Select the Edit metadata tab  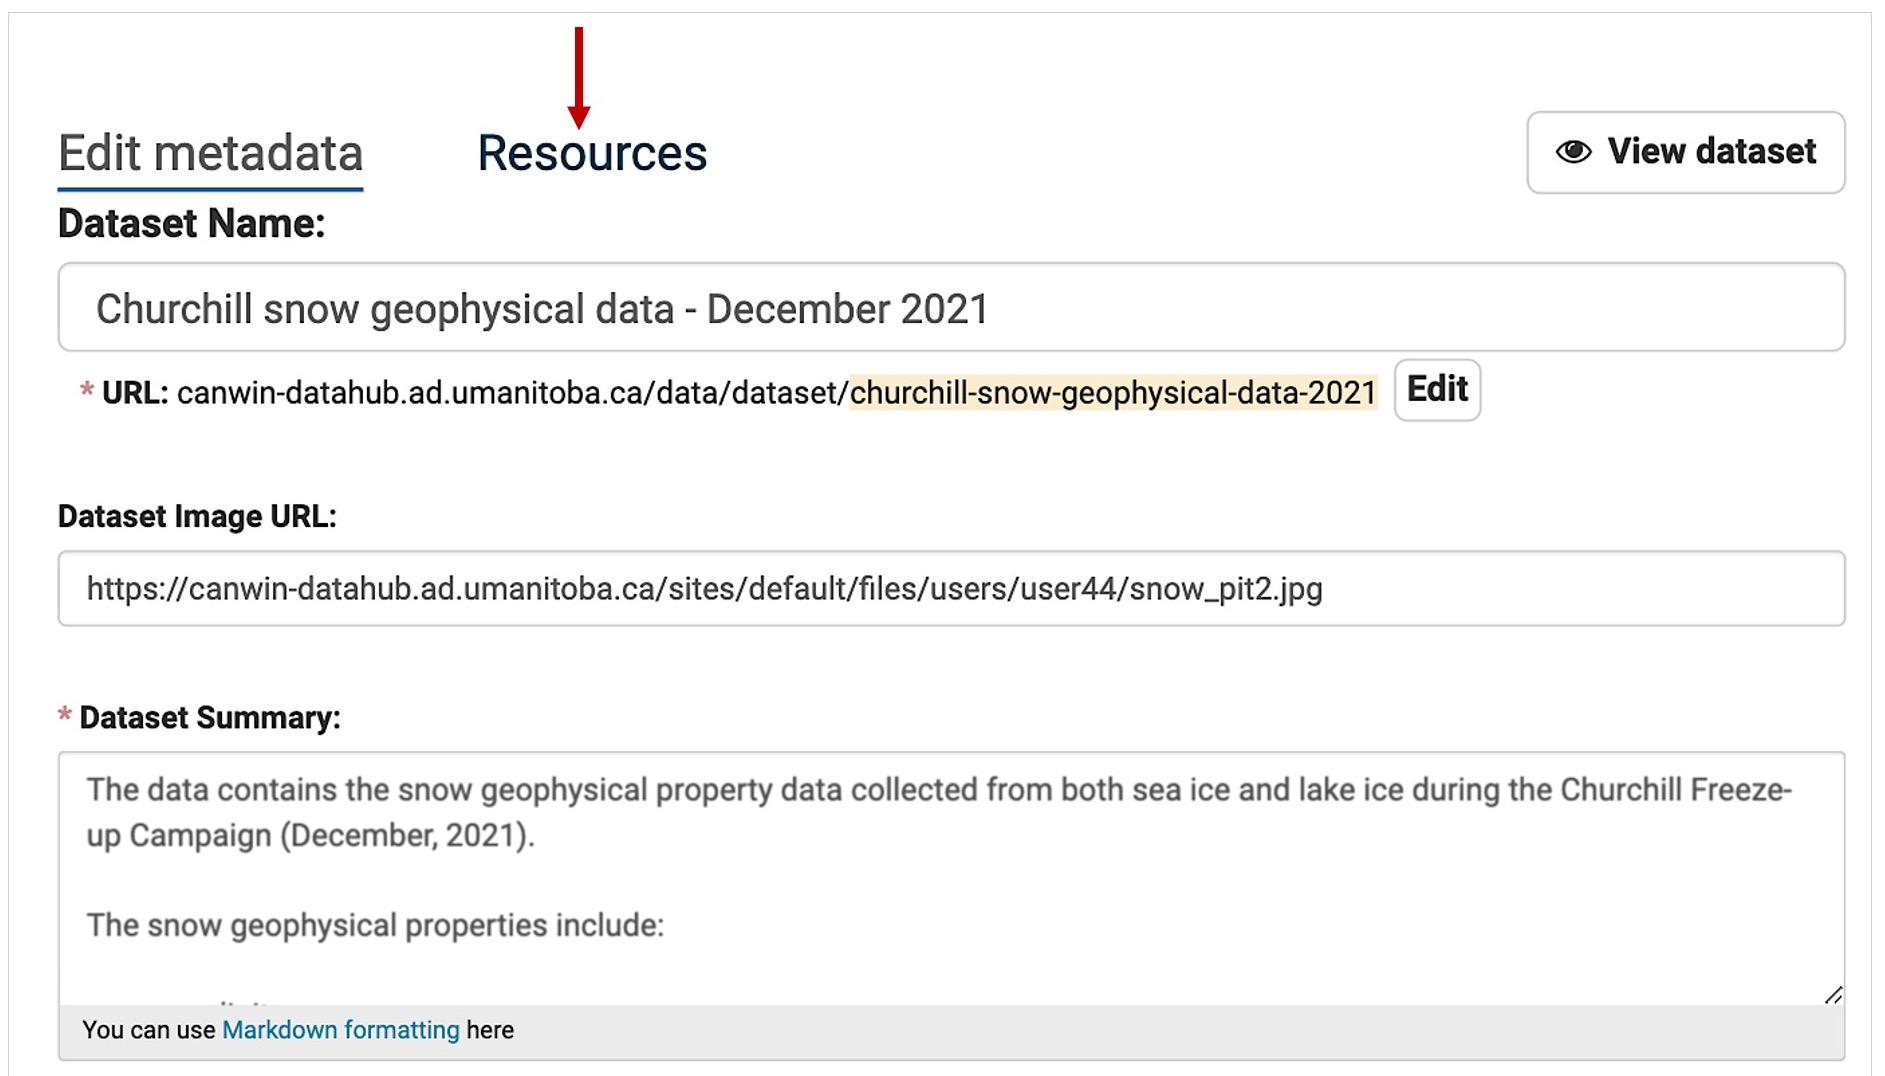pos(210,154)
